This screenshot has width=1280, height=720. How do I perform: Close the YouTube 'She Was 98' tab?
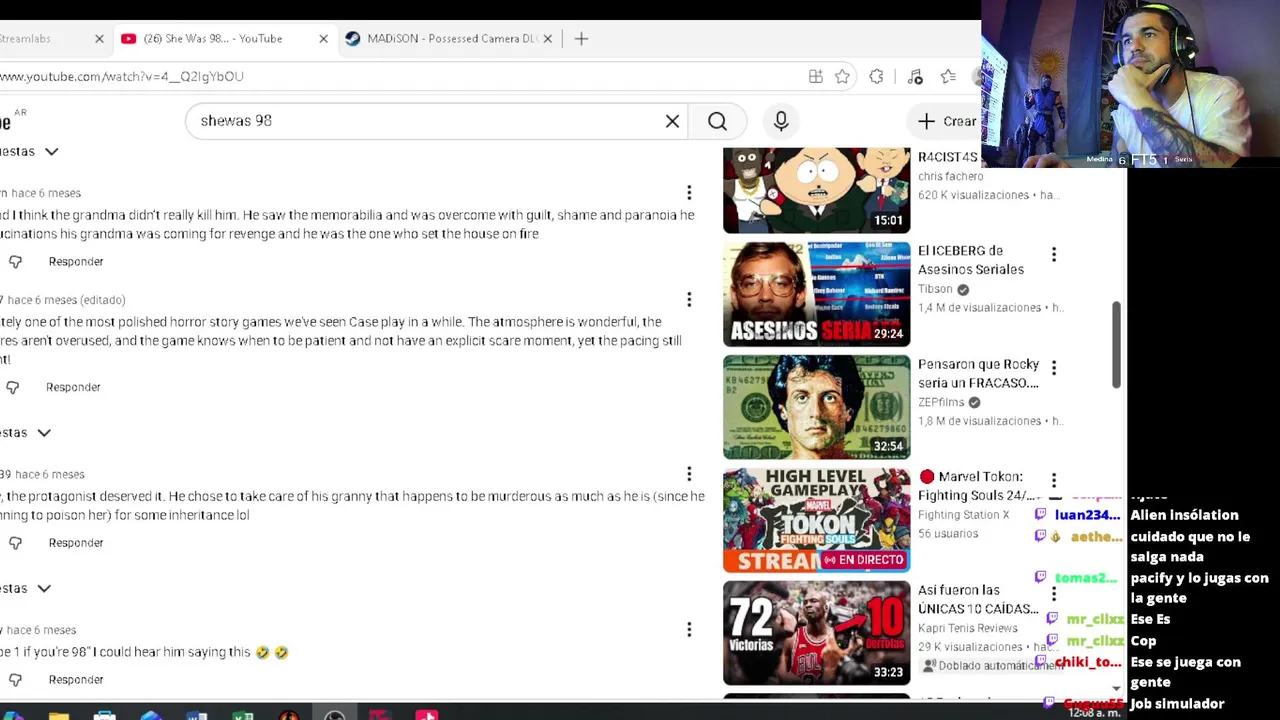pyautogui.click(x=323, y=39)
